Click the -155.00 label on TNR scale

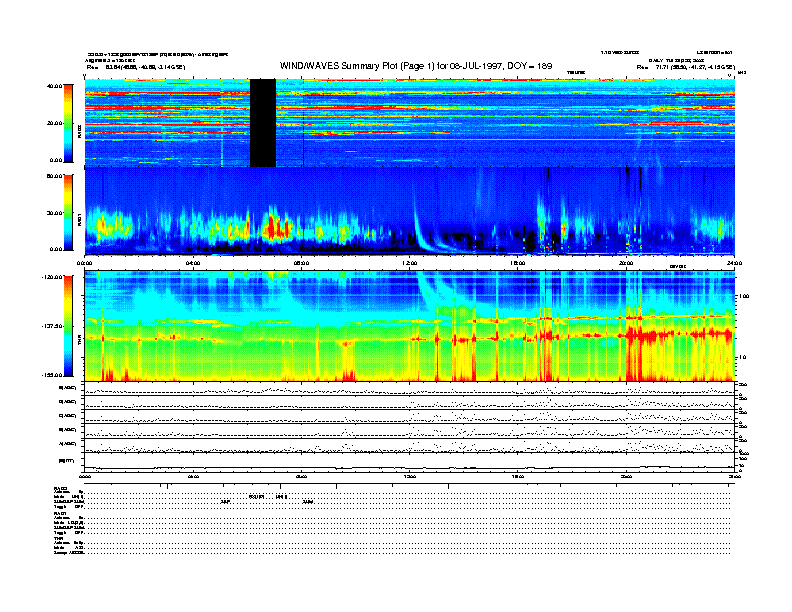tap(52, 375)
